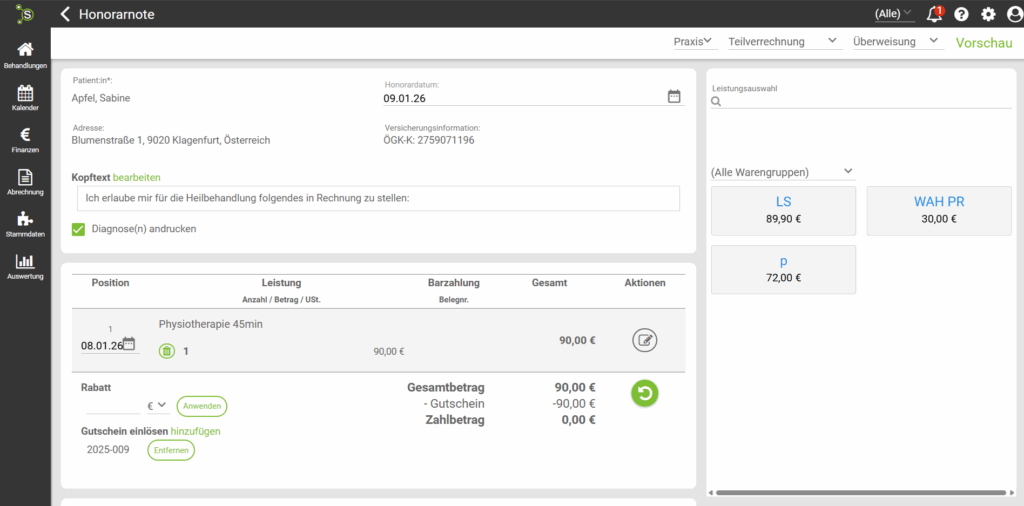
Task: Expand the Alle Warengruppen dropdown
Action: tap(782, 172)
